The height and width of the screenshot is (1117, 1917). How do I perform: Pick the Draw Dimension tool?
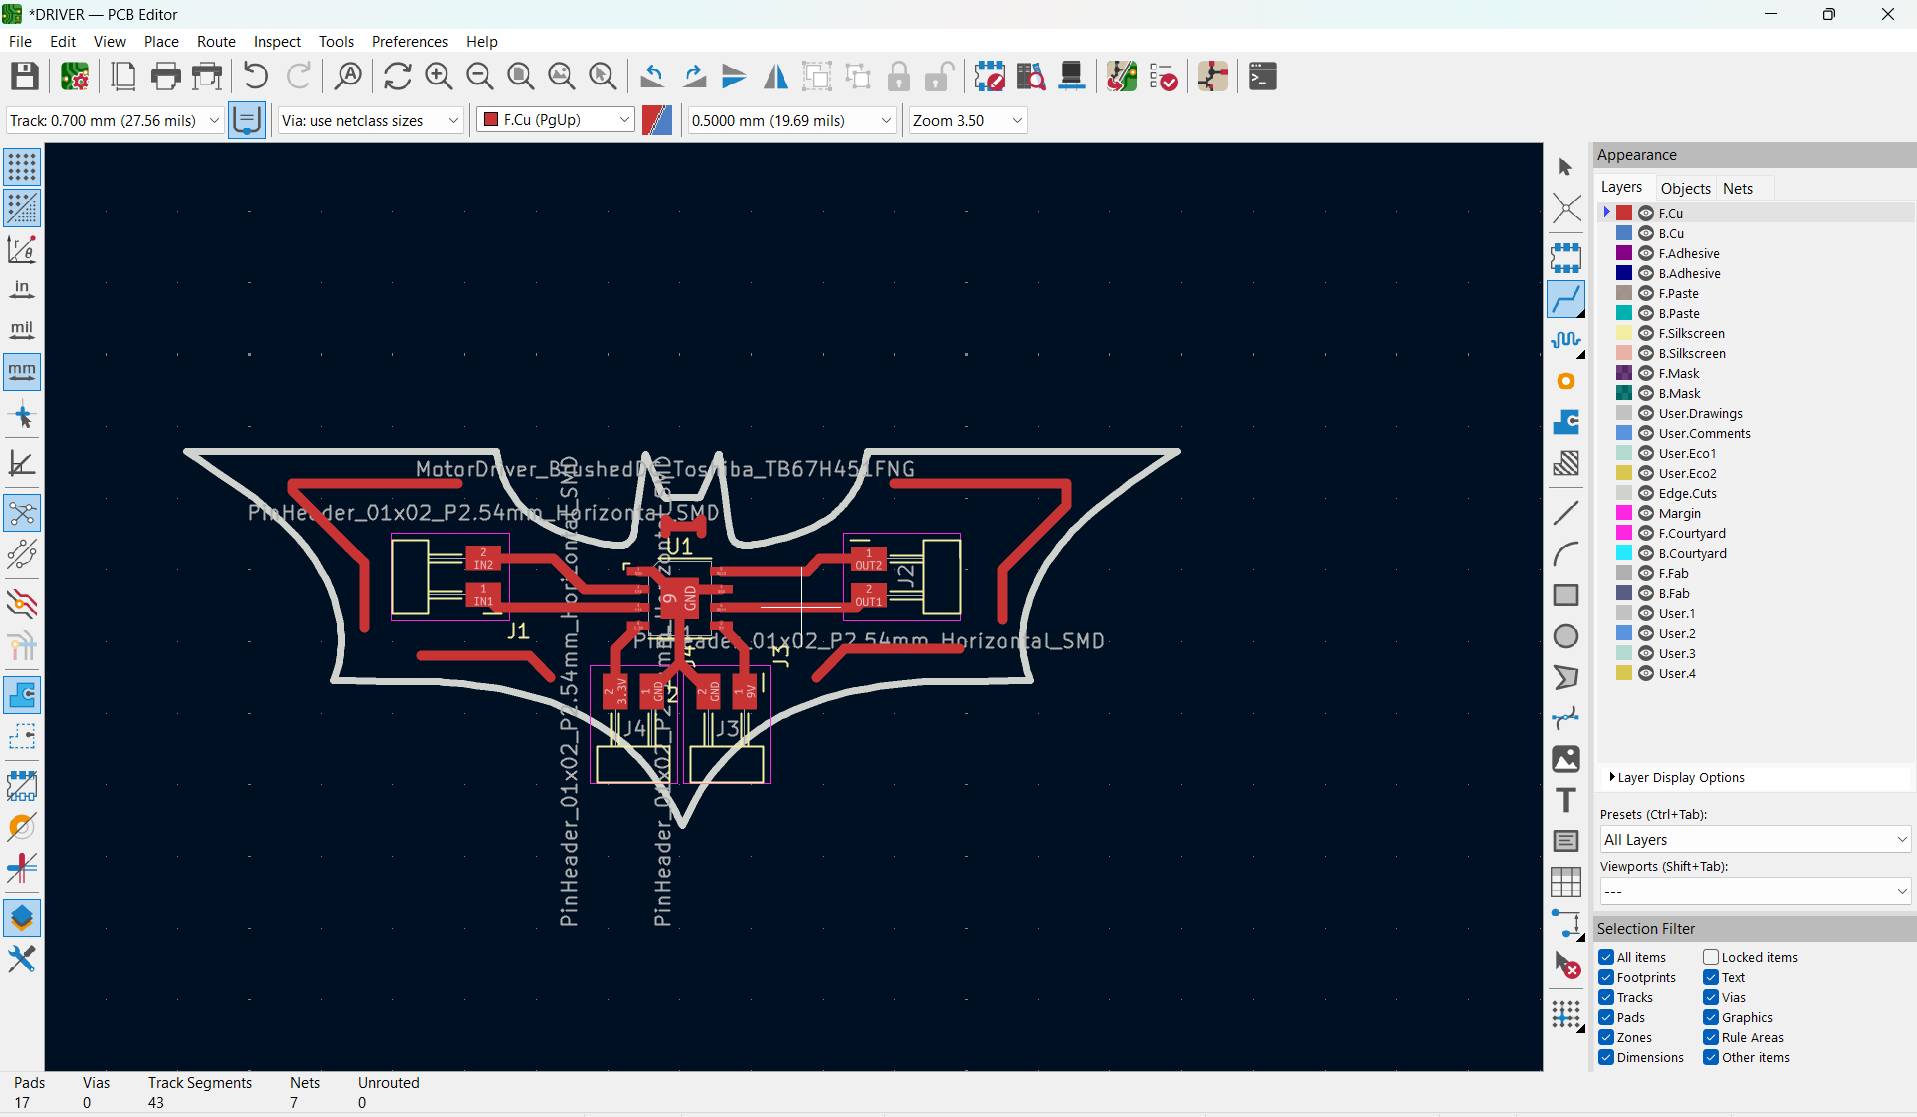click(x=1567, y=925)
